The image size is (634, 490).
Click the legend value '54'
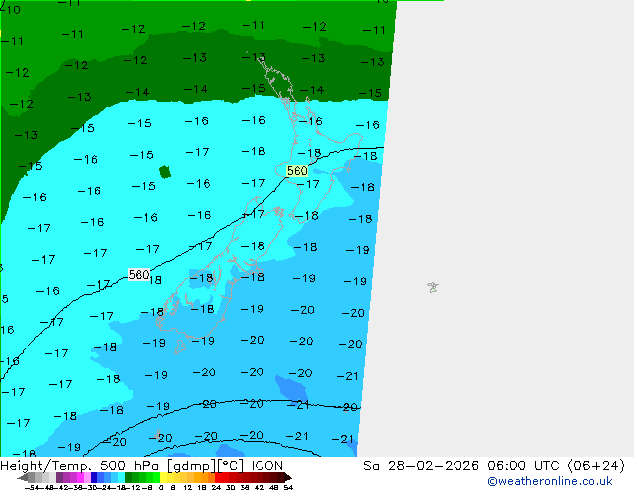coord(288,488)
